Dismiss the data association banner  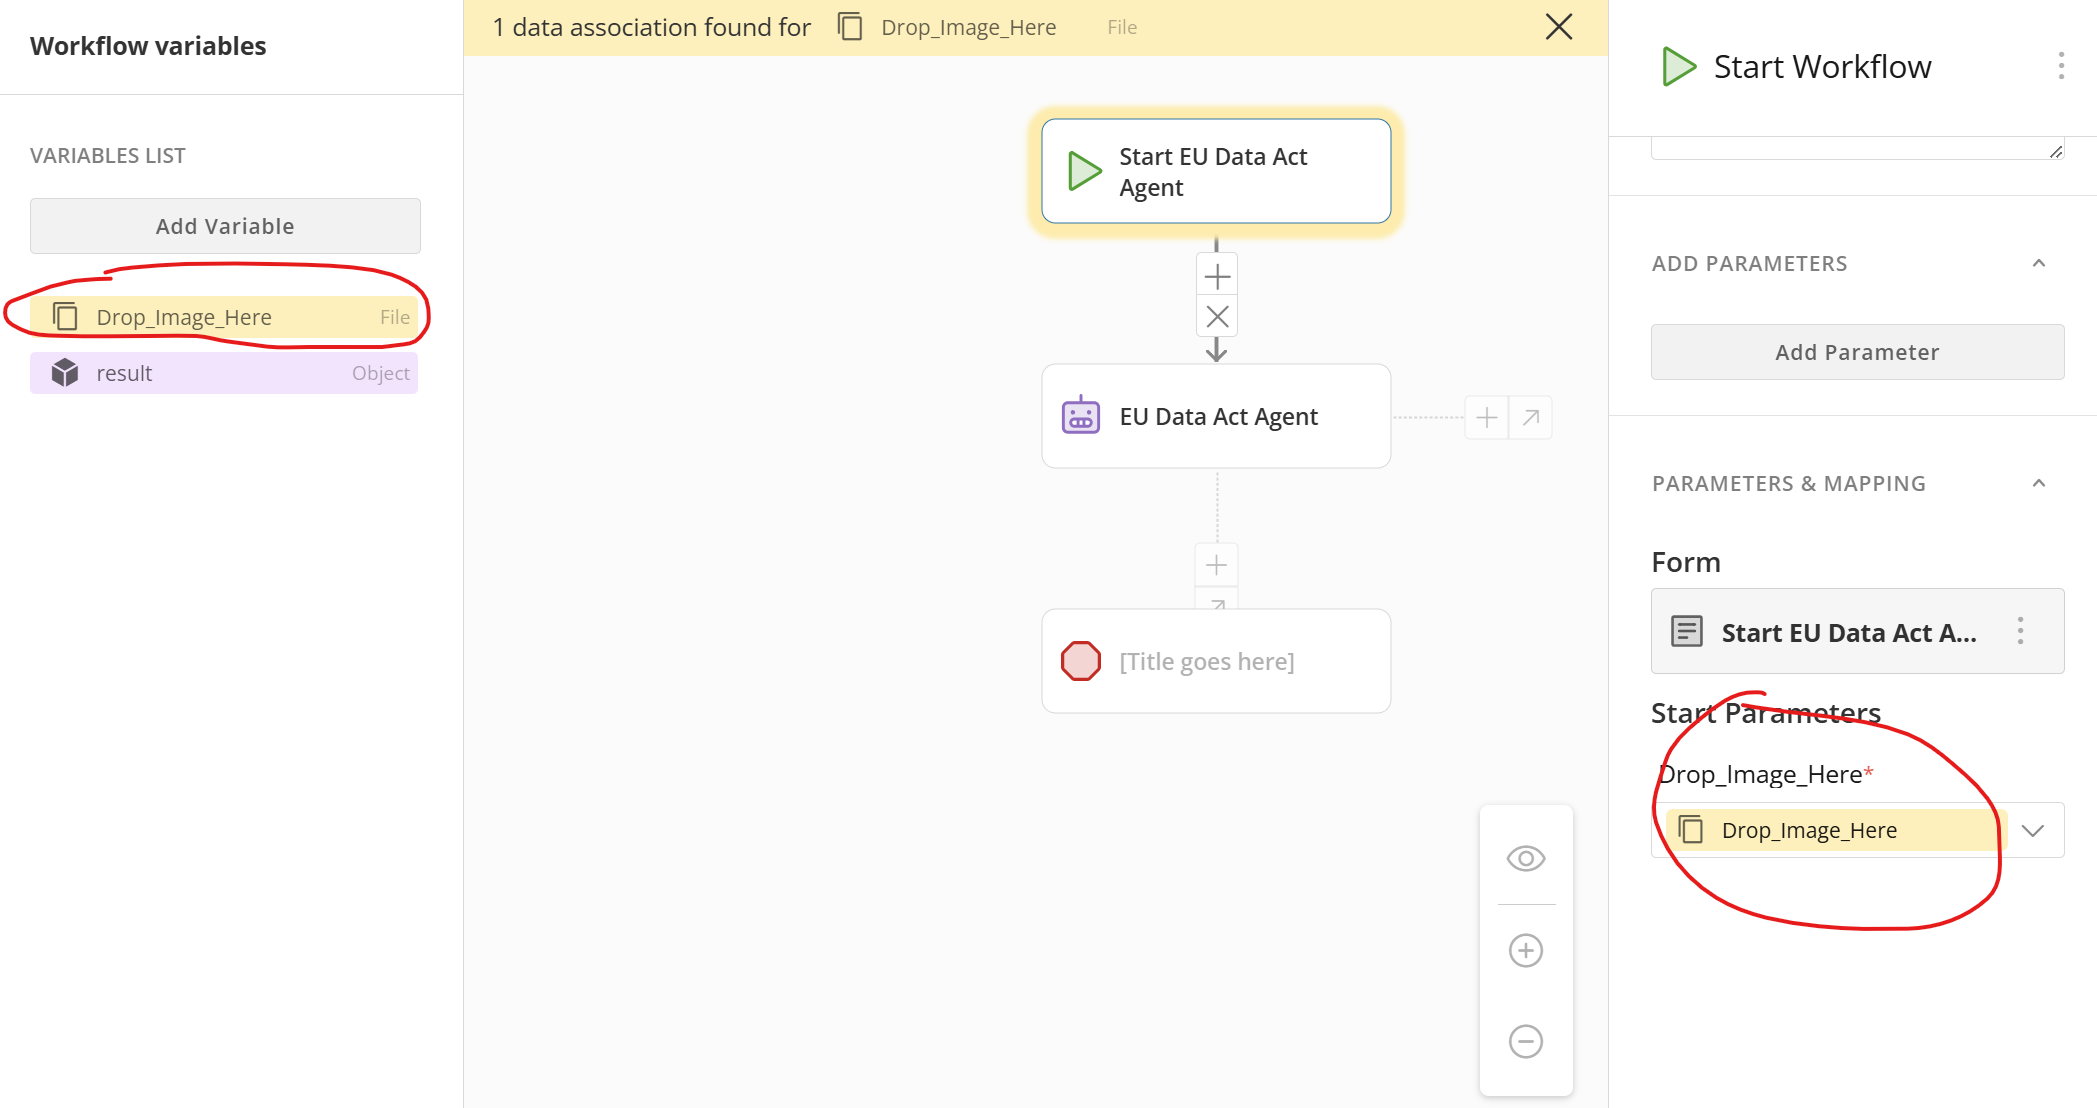pos(1559,27)
